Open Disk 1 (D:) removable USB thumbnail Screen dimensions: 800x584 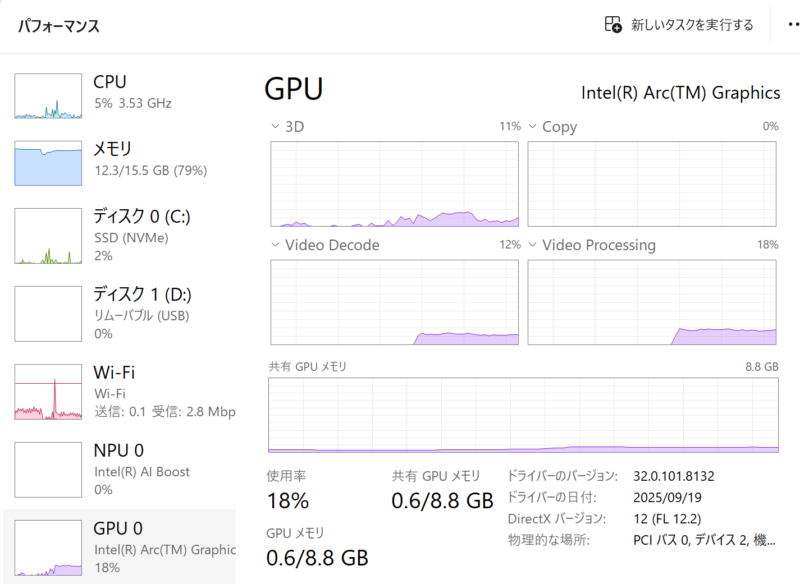[47, 313]
